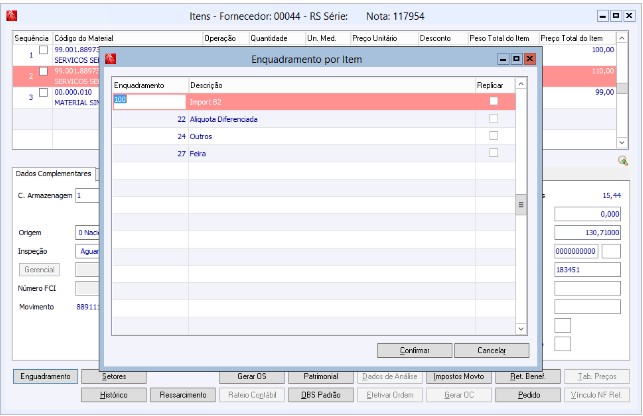The width and height of the screenshot is (643, 416).
Task: Enable Replicar for Outros row
Action: click(x=494, y=136)
